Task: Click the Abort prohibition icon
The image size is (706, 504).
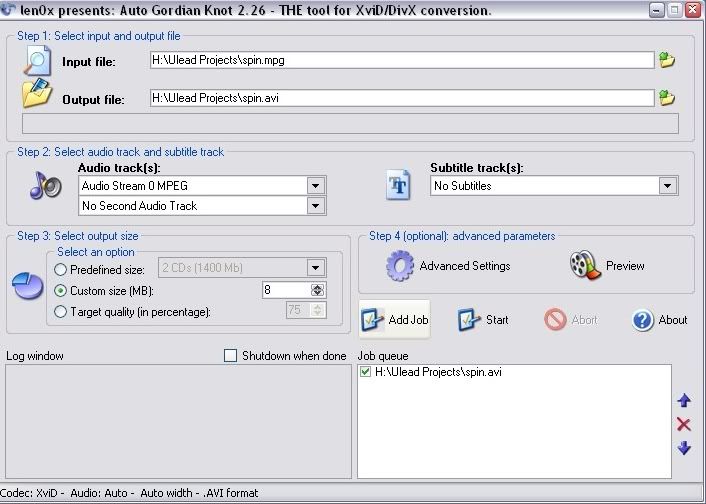Action: (555, 320)
